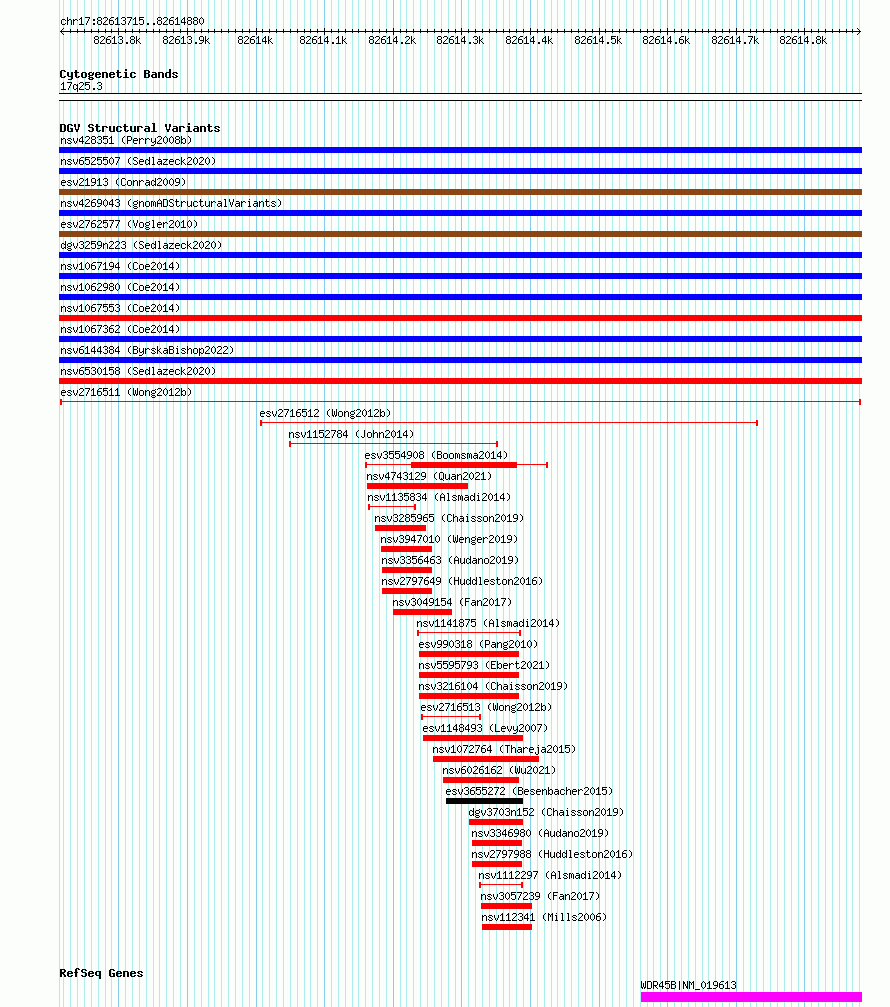Click the black esv3655272 variant bar
The height and width of the screenshot is (1007, 890).
(484, 801)
